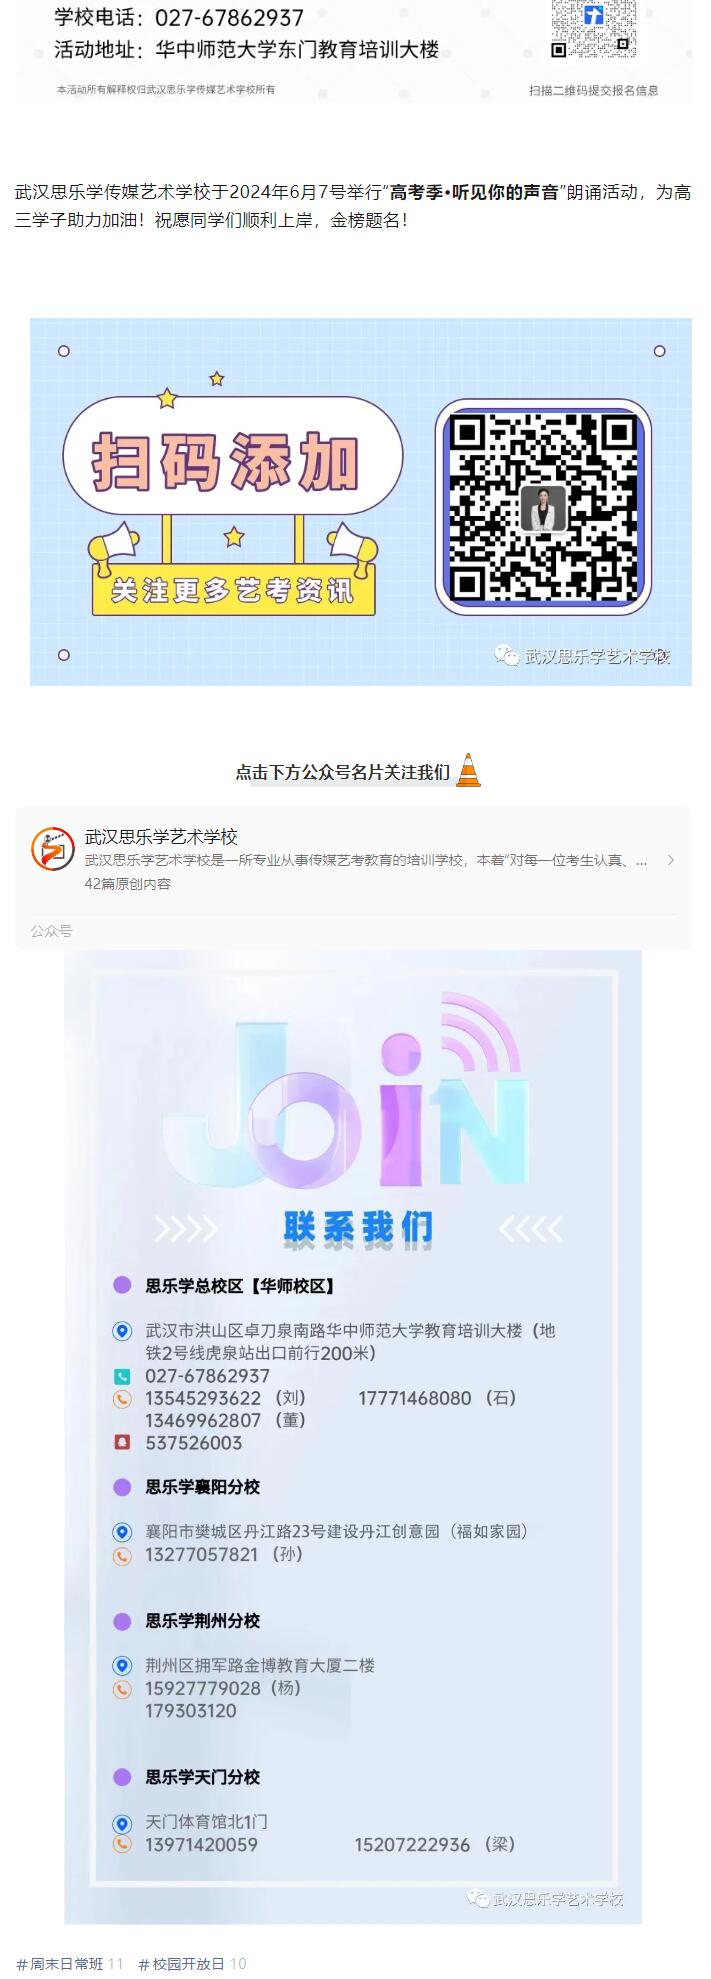
Task: Click the location pin icon for 华师校区 address
Action: [x=122, y=1331]
